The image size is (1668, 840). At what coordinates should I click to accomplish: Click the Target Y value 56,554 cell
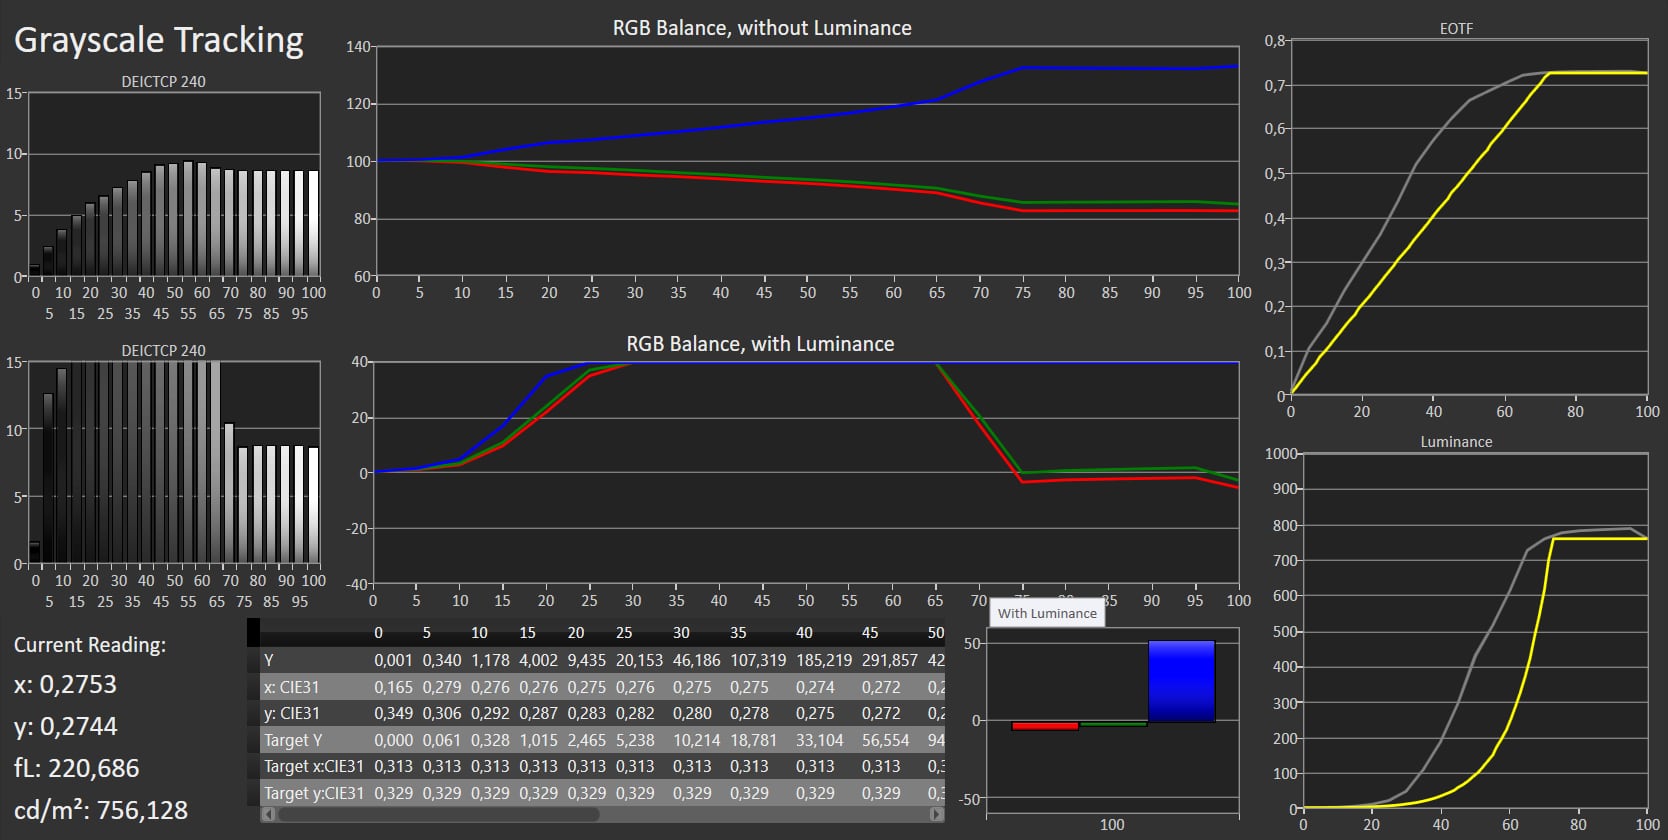pos(885,740)
